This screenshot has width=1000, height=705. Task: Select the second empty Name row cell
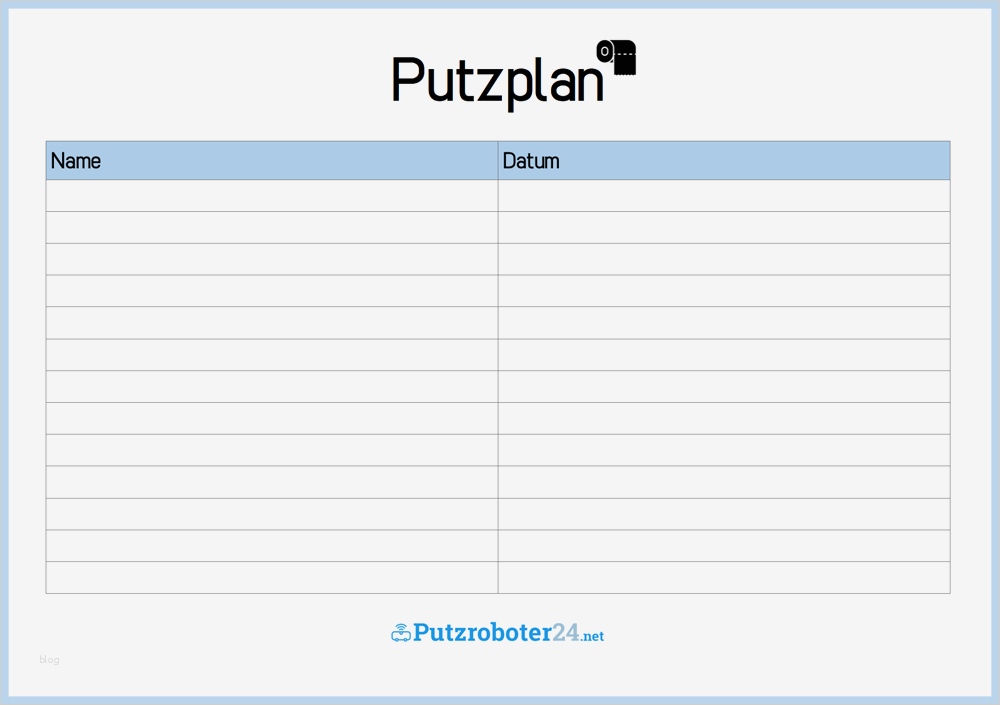(x=272, y=228)
